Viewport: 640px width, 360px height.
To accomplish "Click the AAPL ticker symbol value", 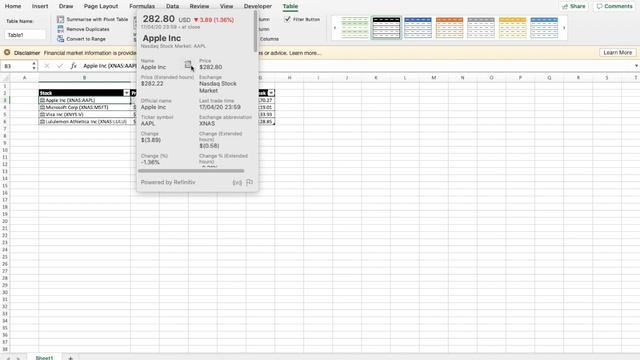I will [148, 123].
